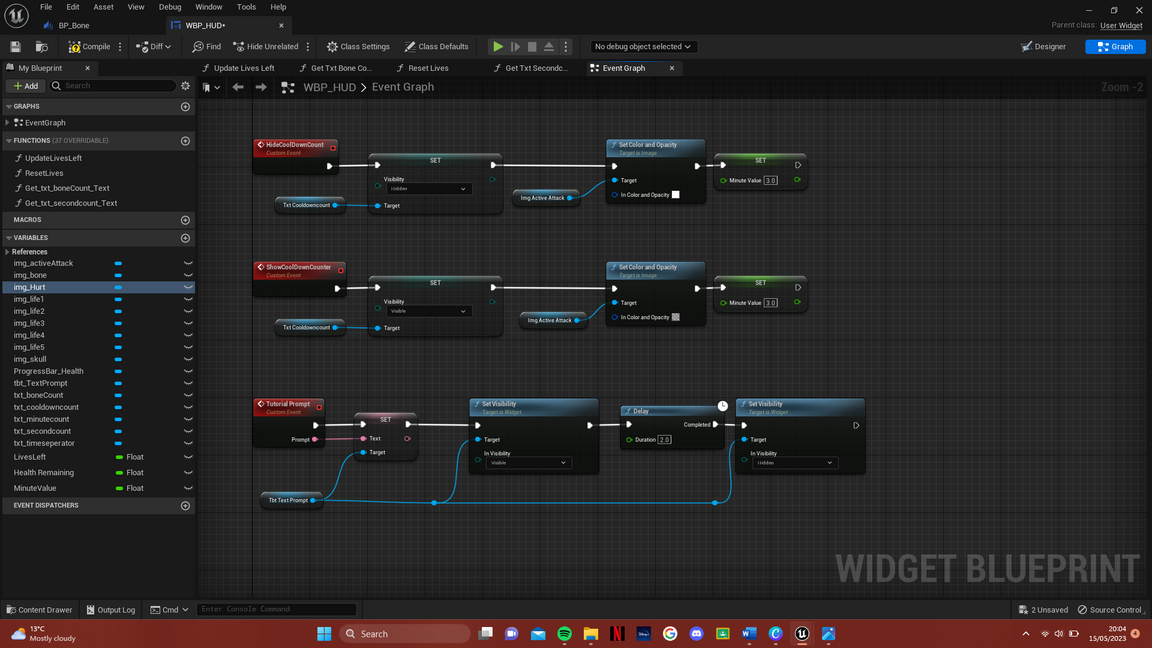Navigate forward in graph history
Image resolution: width=1152 pixels, height=648 pixels.
click(261, 87)
